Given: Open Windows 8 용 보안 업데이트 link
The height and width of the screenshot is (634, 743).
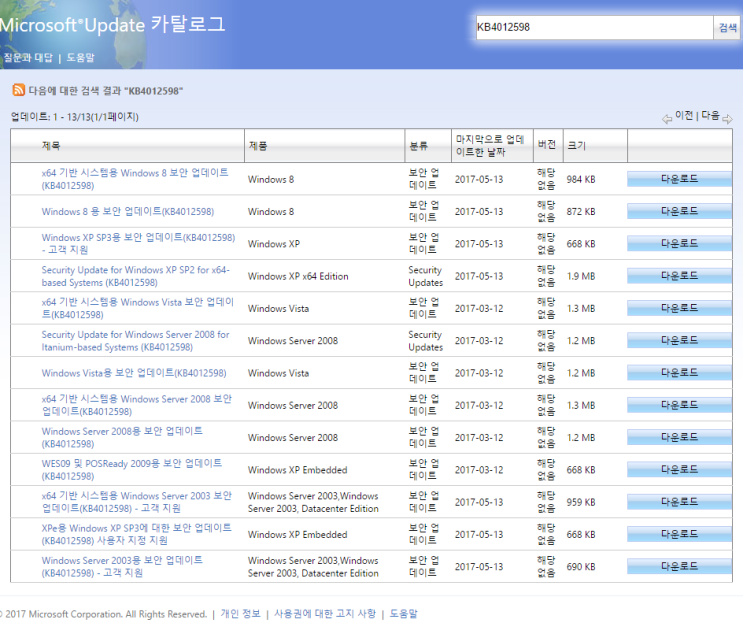Looking at the screenshot, I should point(128,211).
